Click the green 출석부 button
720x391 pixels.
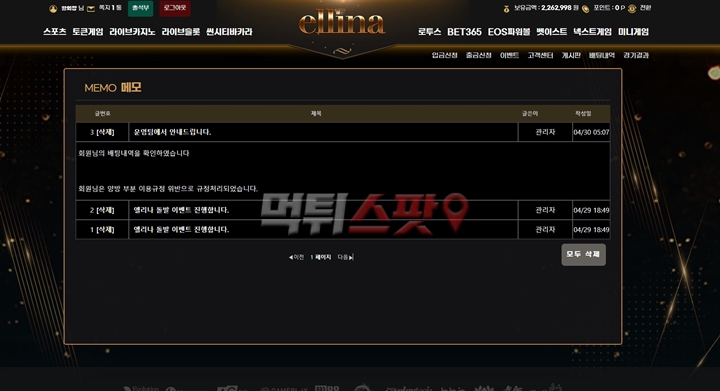[x=141, y=8]
